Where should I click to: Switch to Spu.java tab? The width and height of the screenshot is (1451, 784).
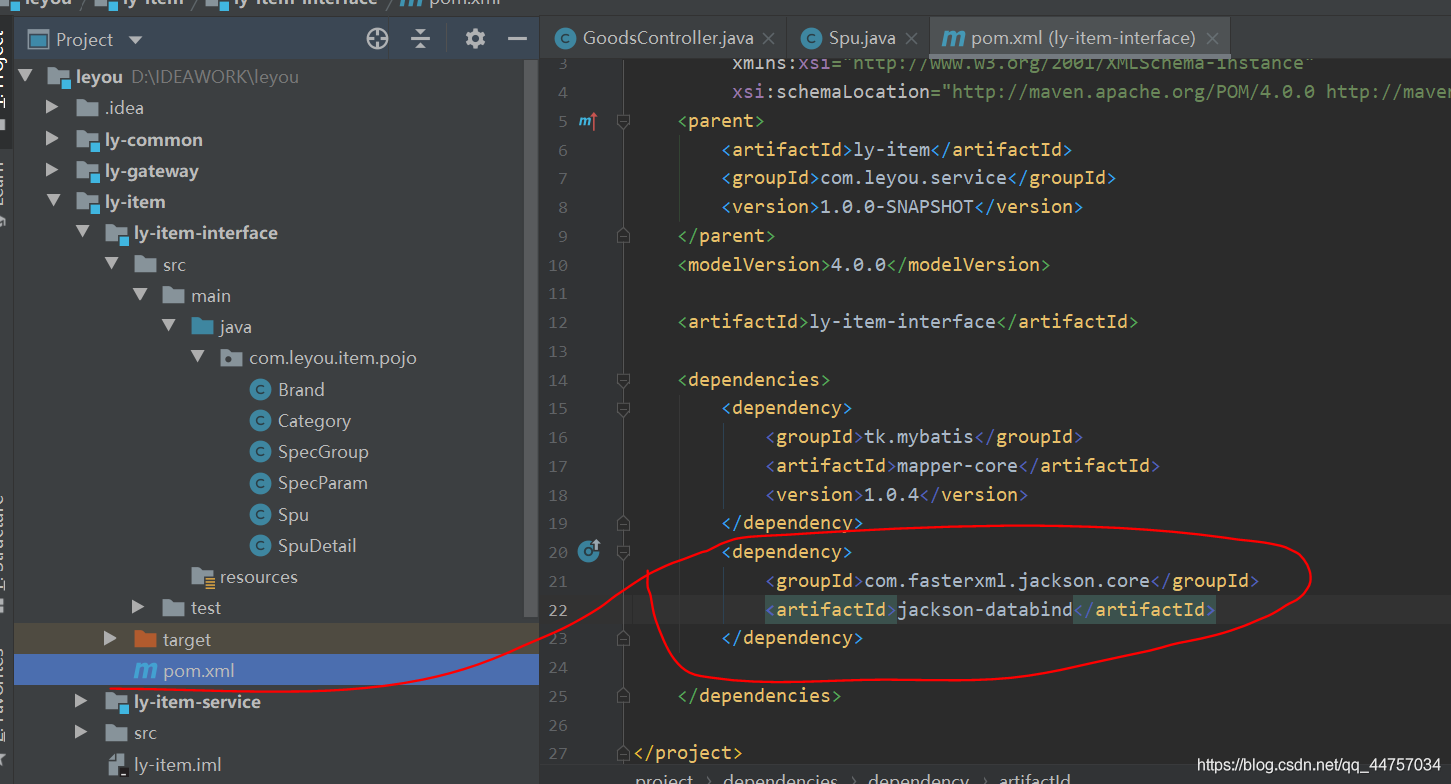click(861, 38)
